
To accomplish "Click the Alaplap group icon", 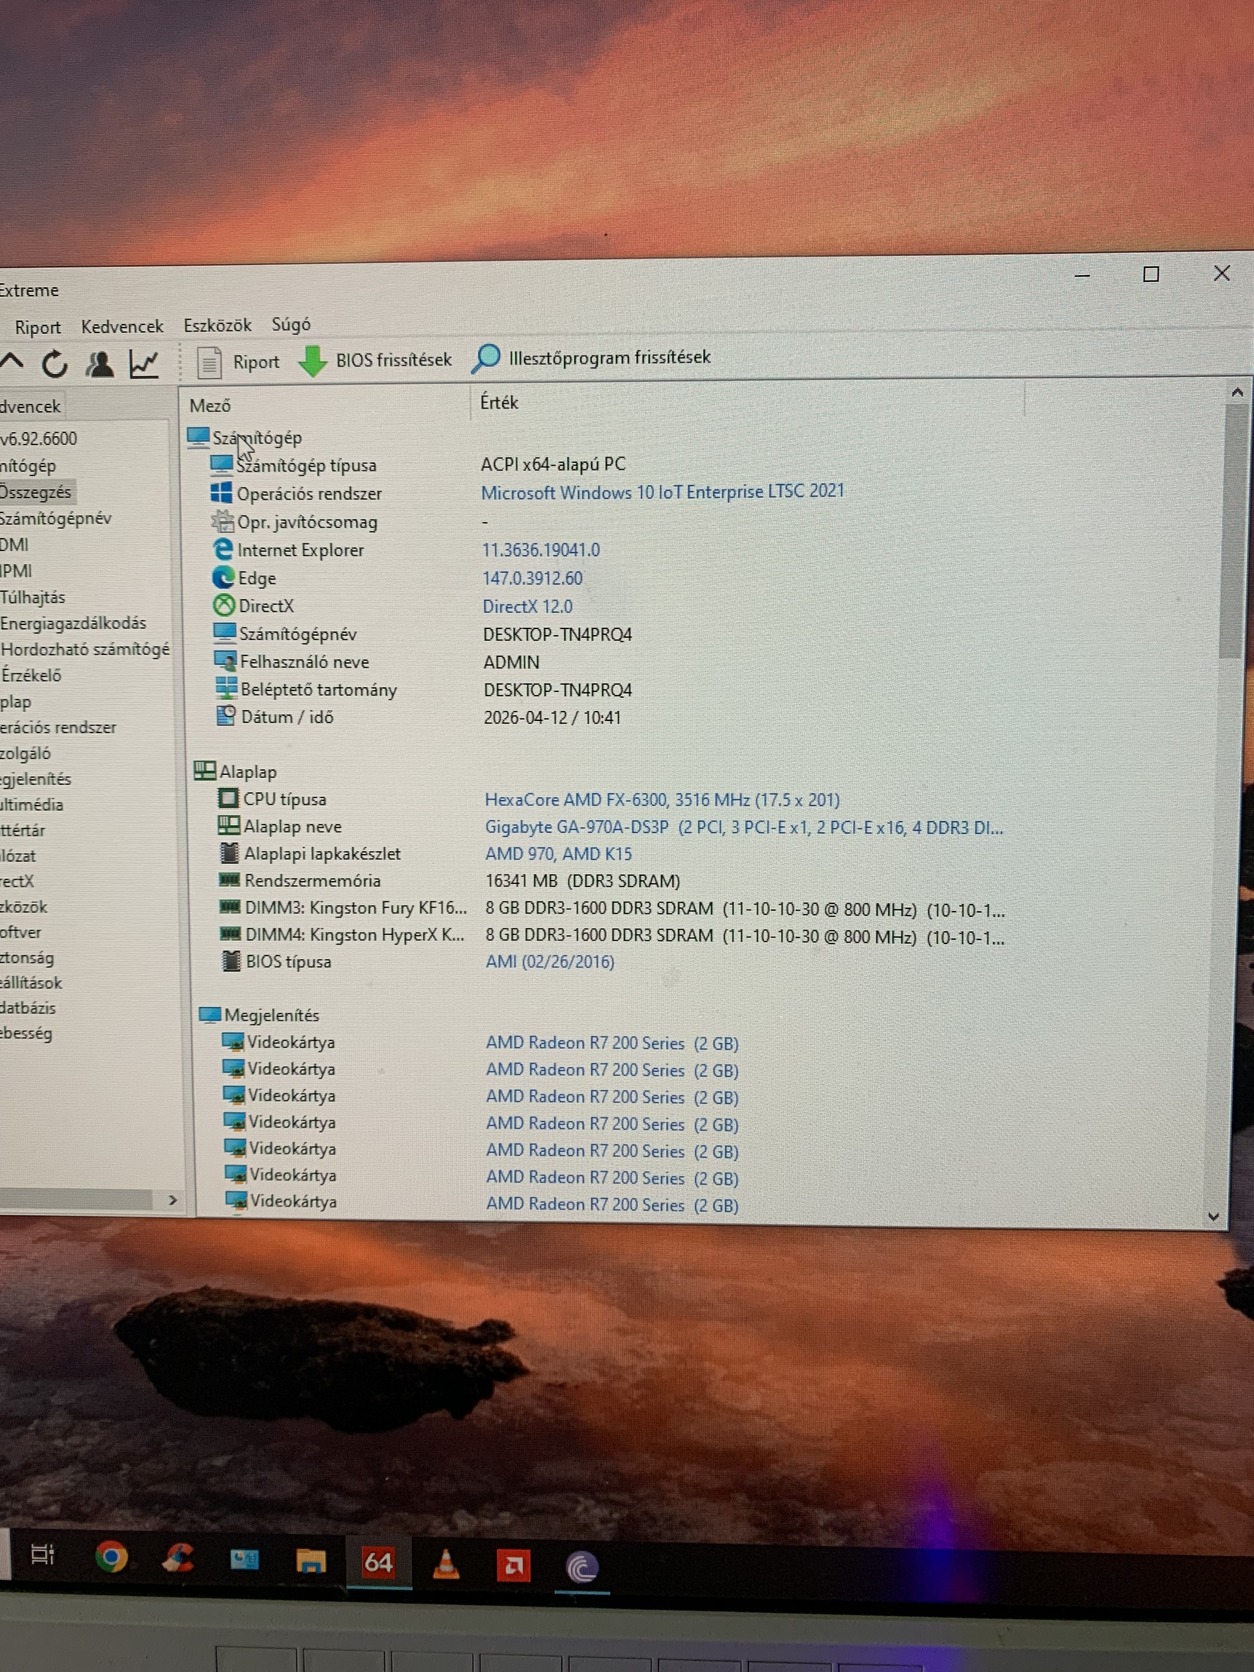I will tap(205, 771).
